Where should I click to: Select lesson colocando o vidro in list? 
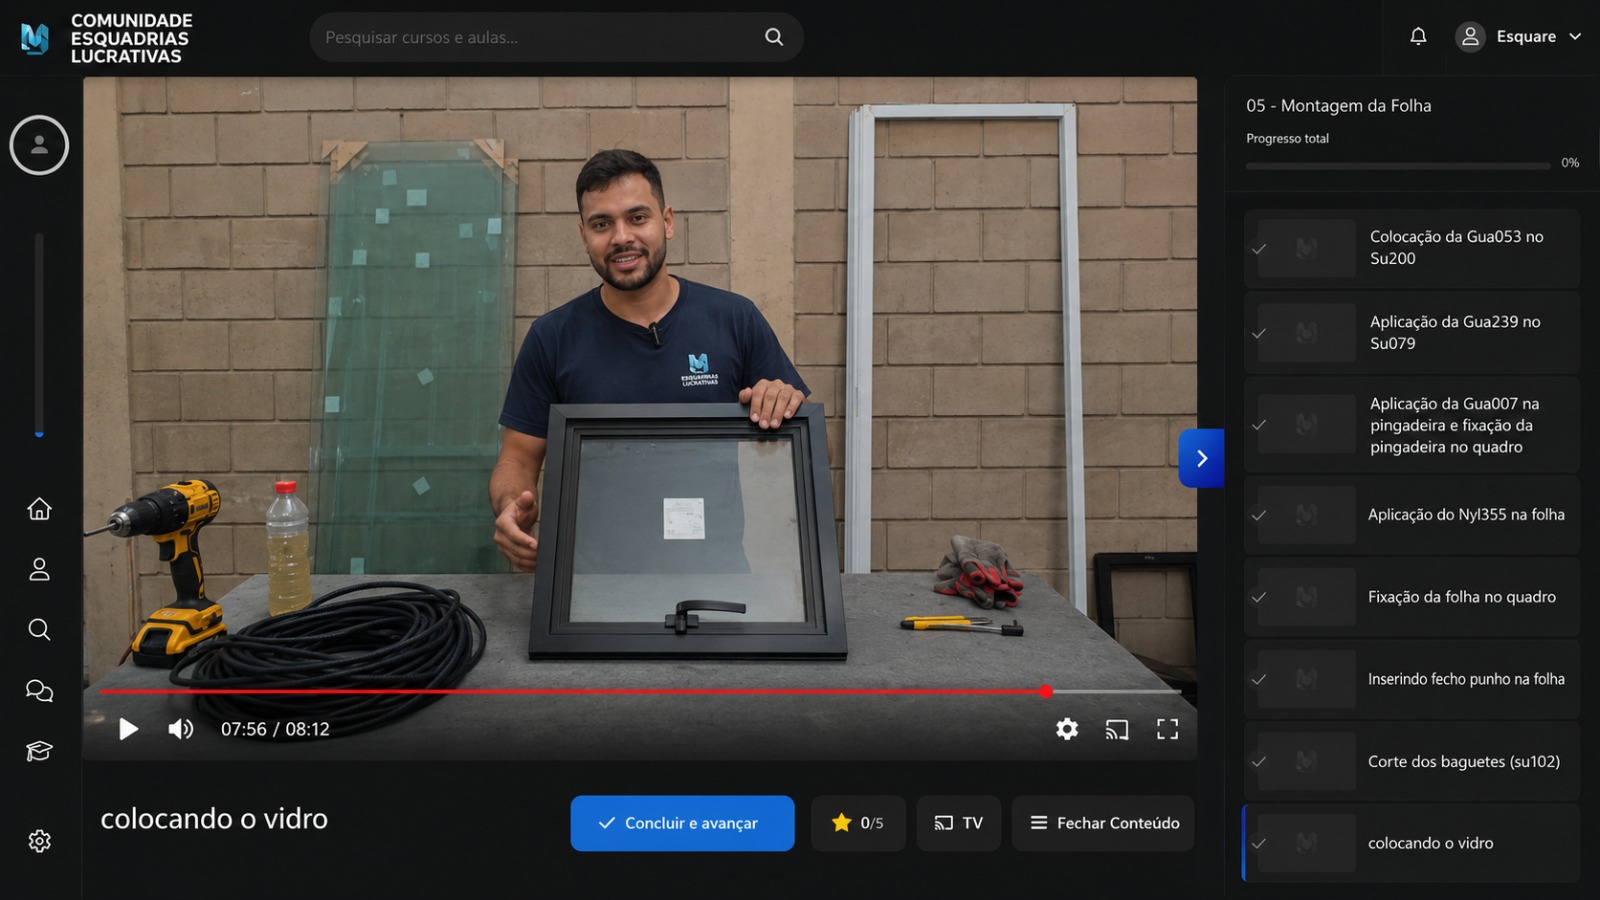tap(1412, 843)
